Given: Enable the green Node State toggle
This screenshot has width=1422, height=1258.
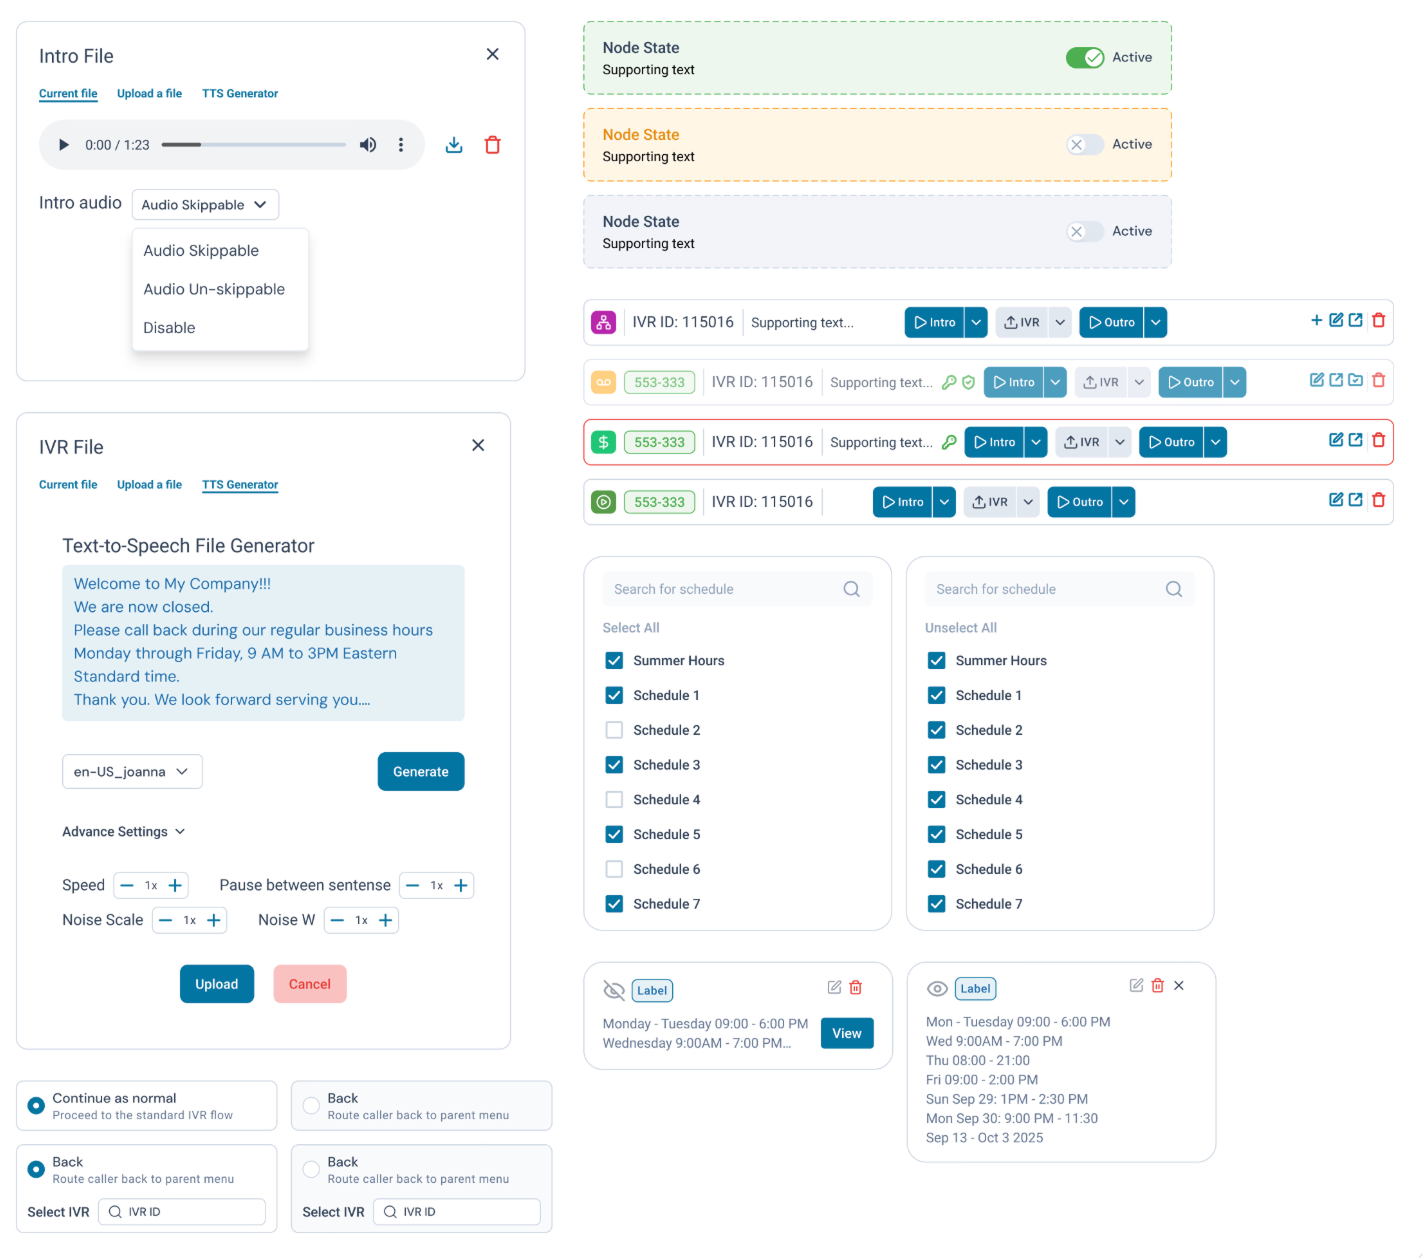Looking at the screenshot, I should pos(1085,57).
